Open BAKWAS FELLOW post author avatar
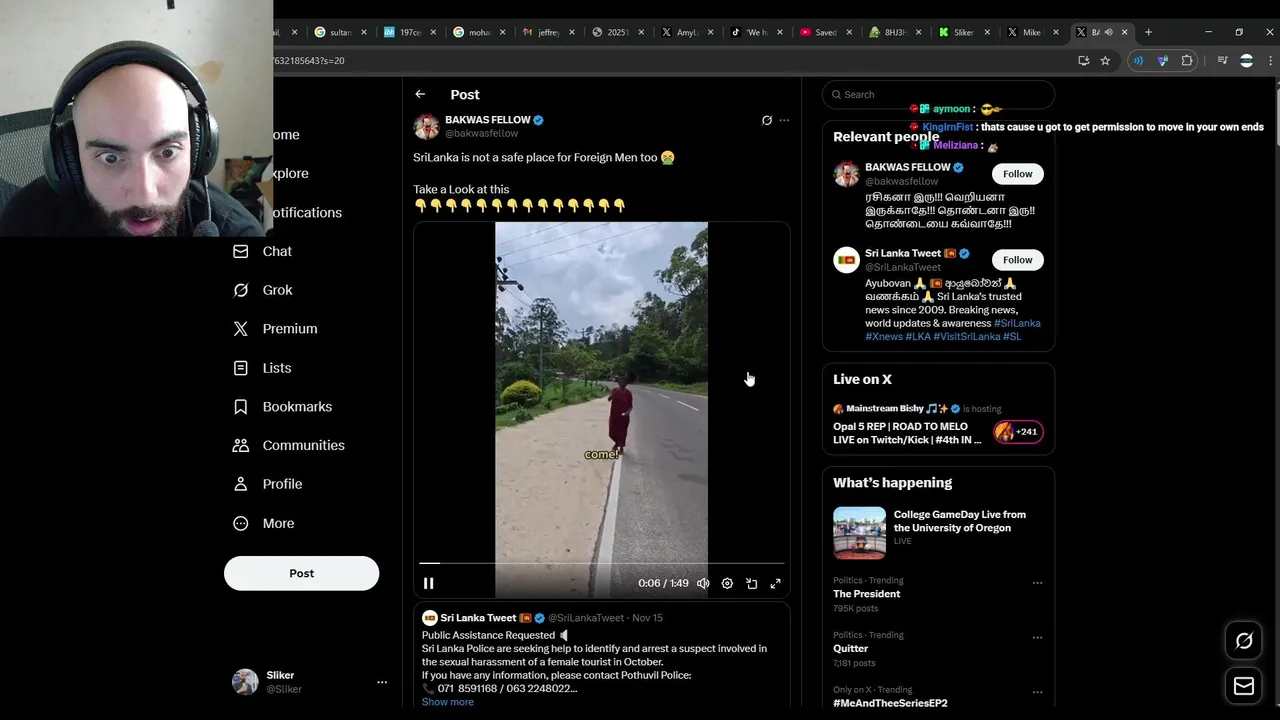1280x720 pixels. (x=427, y=126)
